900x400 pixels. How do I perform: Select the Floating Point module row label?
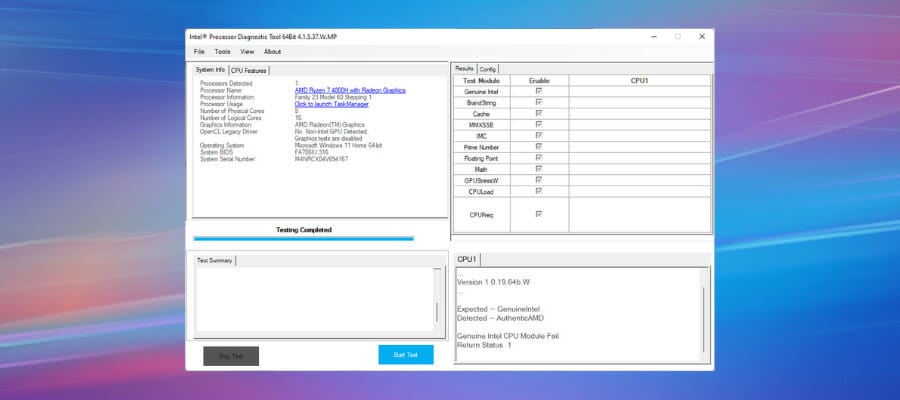coord(482,158)
